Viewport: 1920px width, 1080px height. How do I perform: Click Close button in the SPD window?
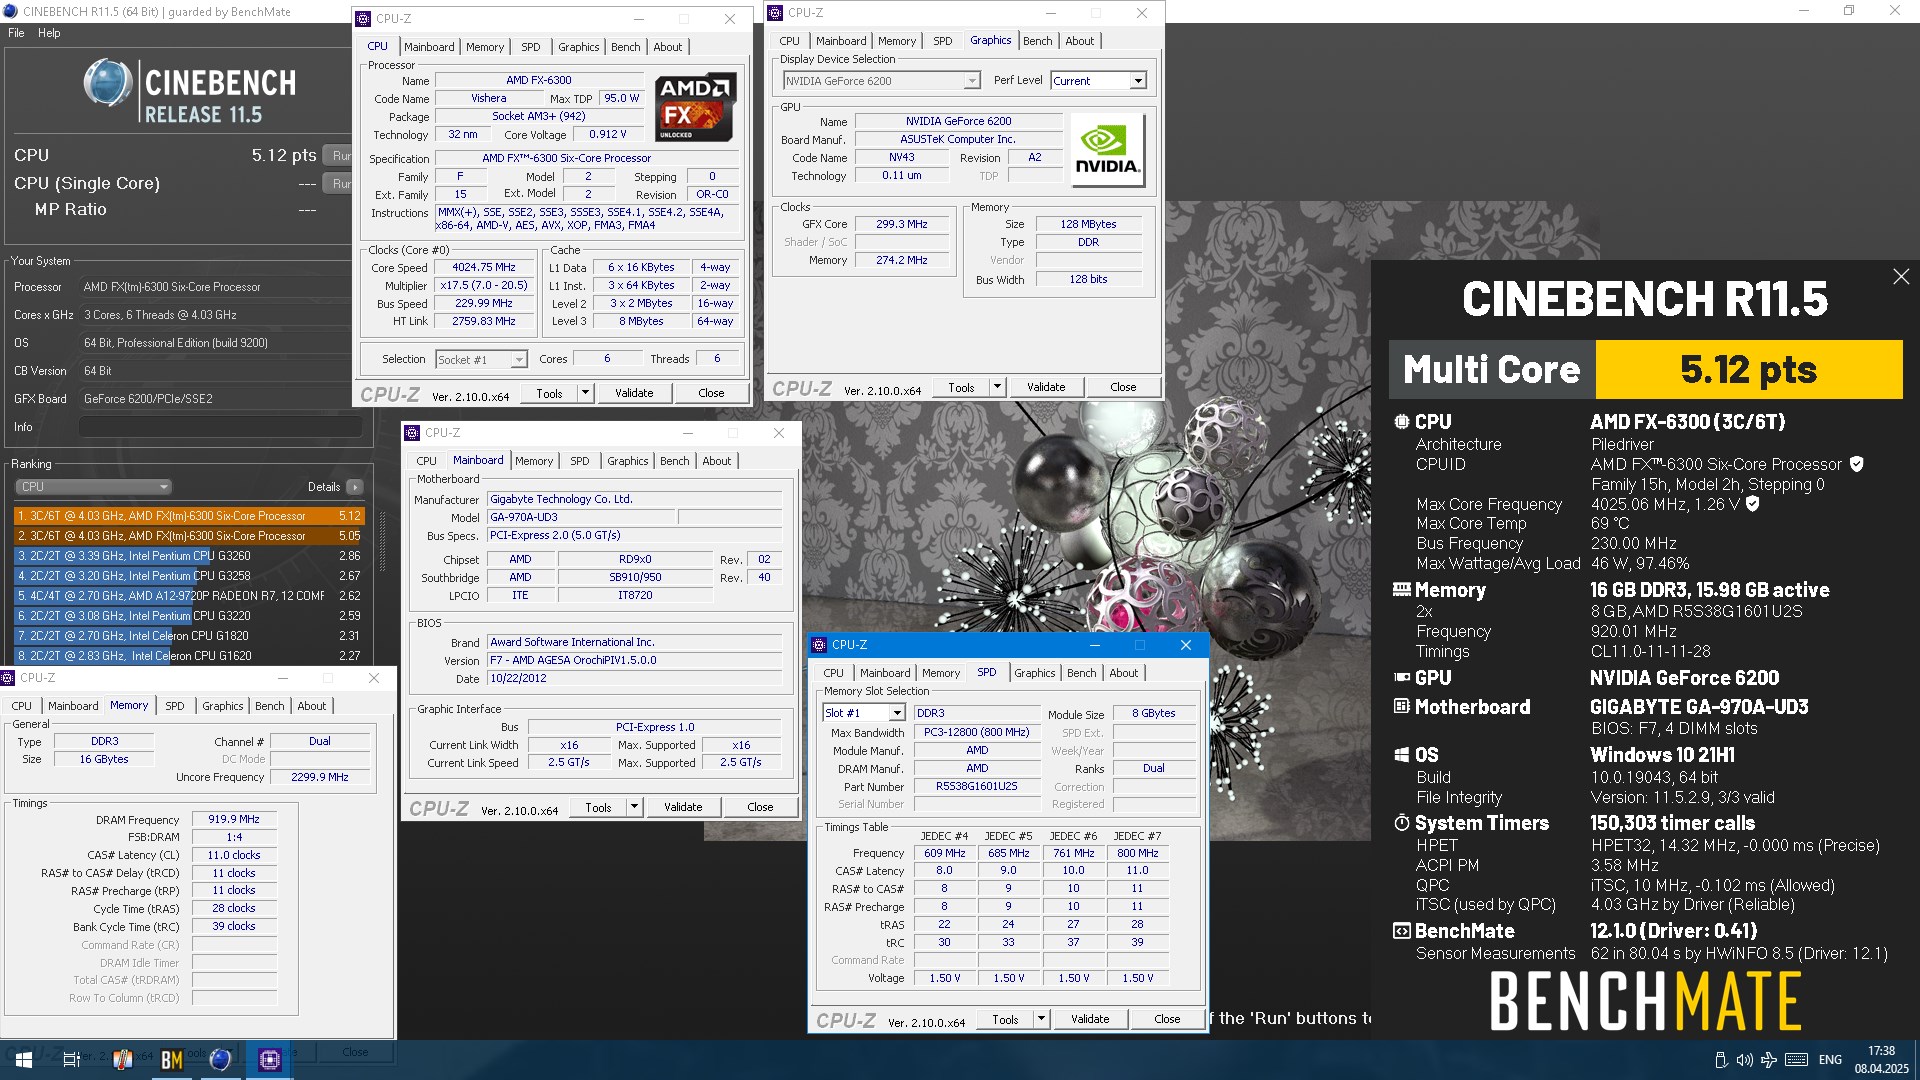[x=1167, y=1019]
